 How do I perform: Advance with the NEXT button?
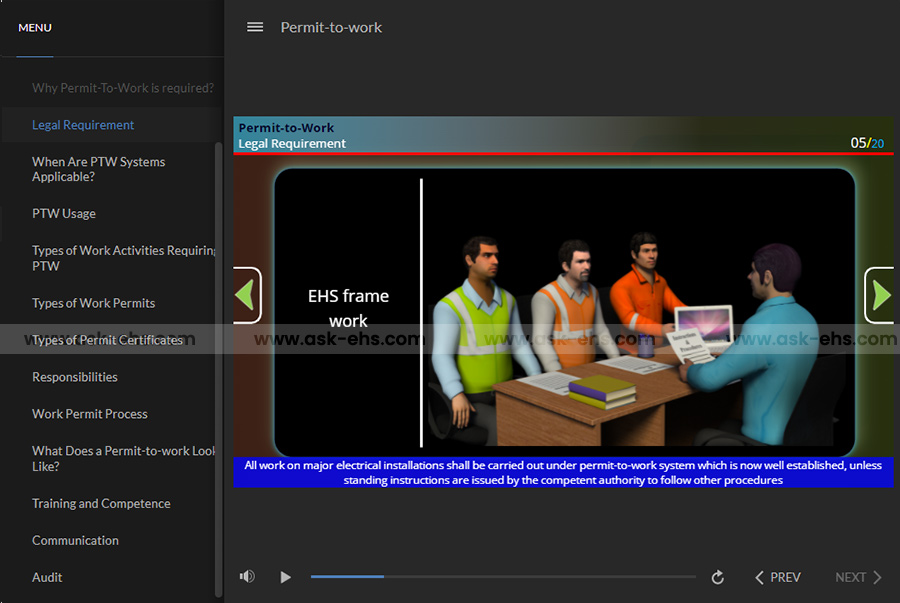858,577
